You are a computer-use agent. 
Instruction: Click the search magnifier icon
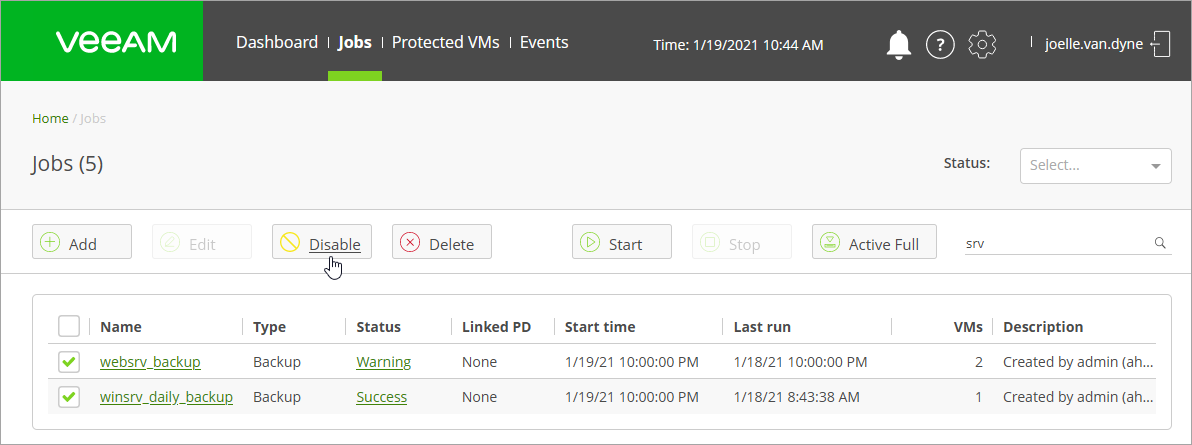tap(1160, 243)
